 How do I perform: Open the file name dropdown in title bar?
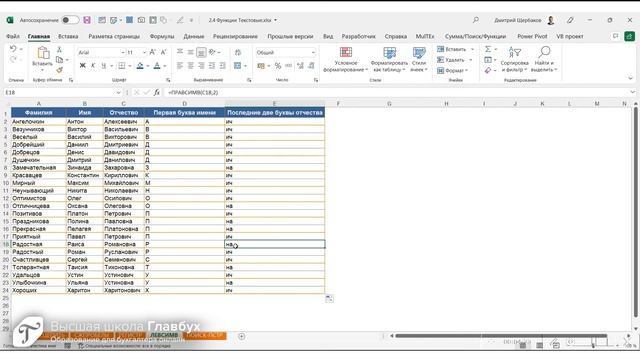click(x=276, y=20)
